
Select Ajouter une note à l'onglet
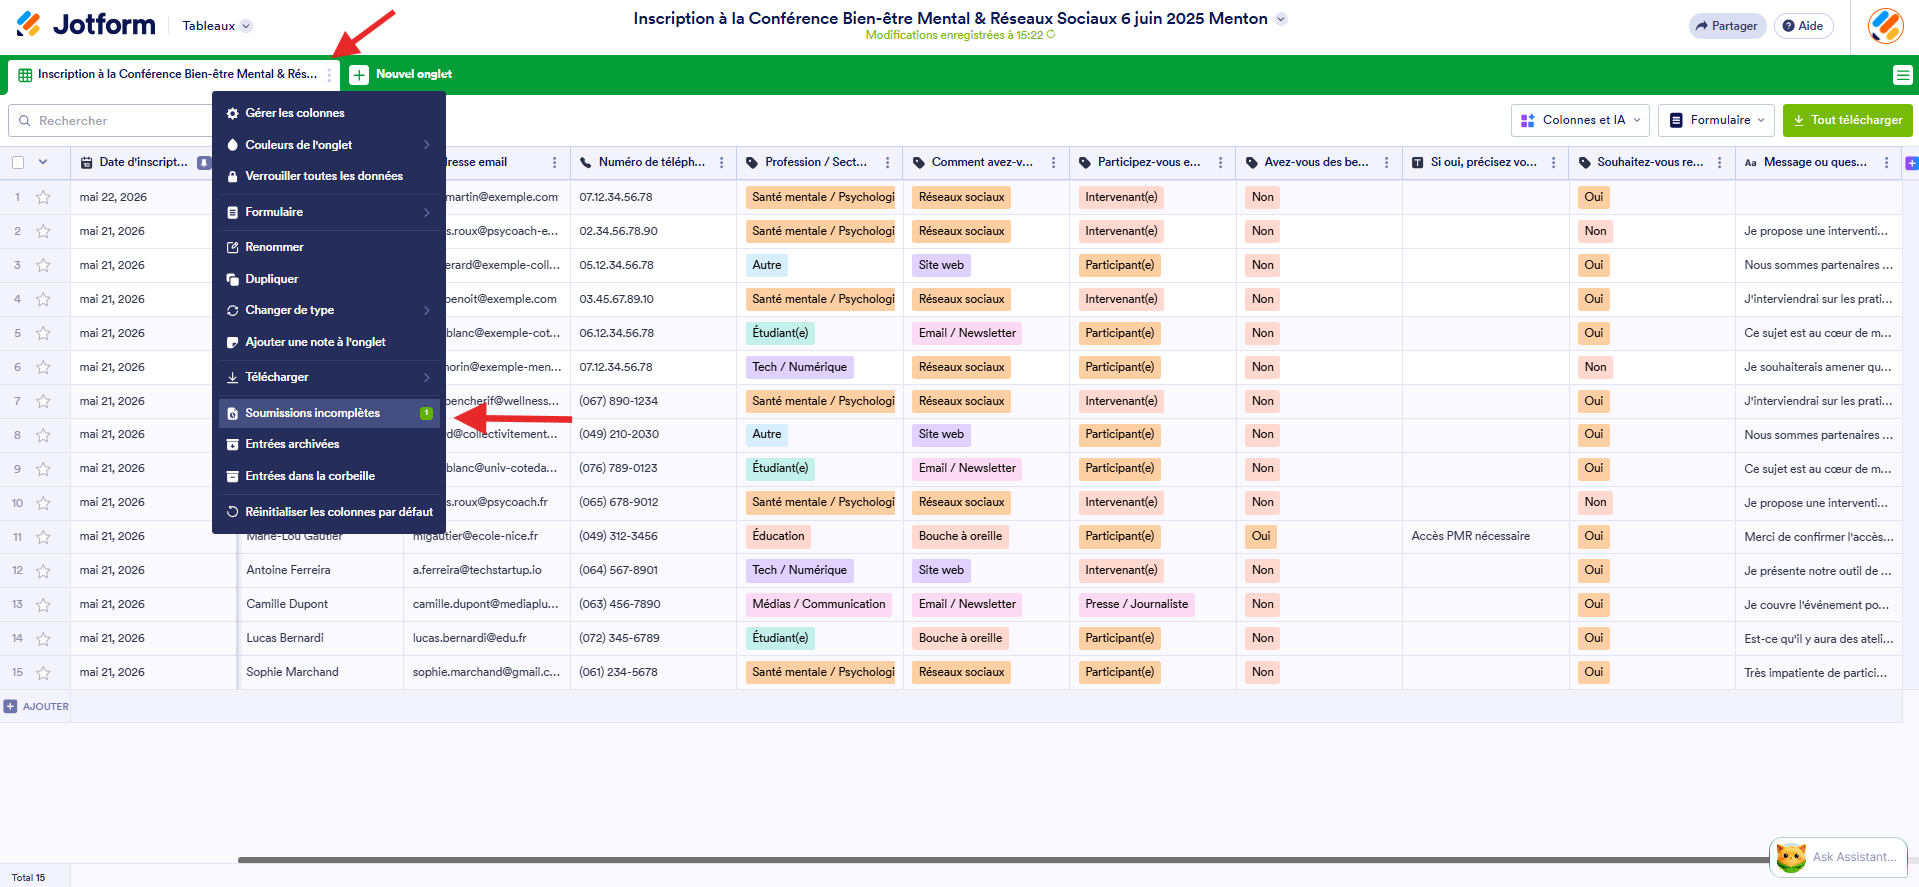330,342
